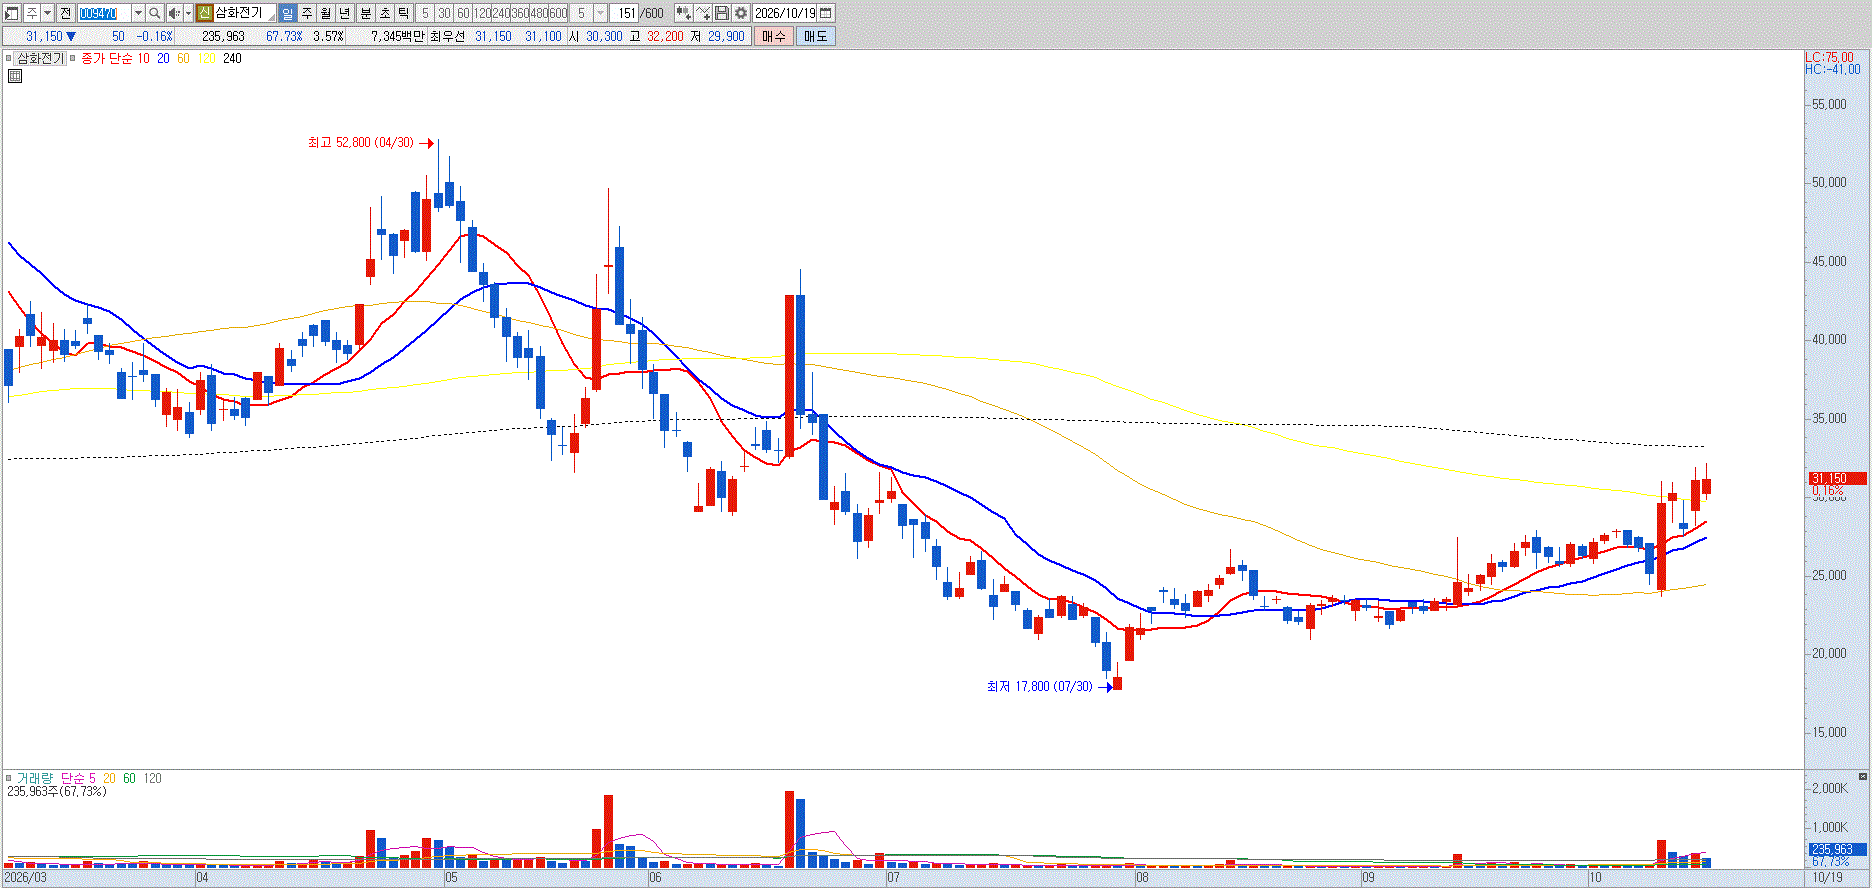The image size is (1872, 888).
Task: Select the 30 interval preset
Action: pos(444,13)
